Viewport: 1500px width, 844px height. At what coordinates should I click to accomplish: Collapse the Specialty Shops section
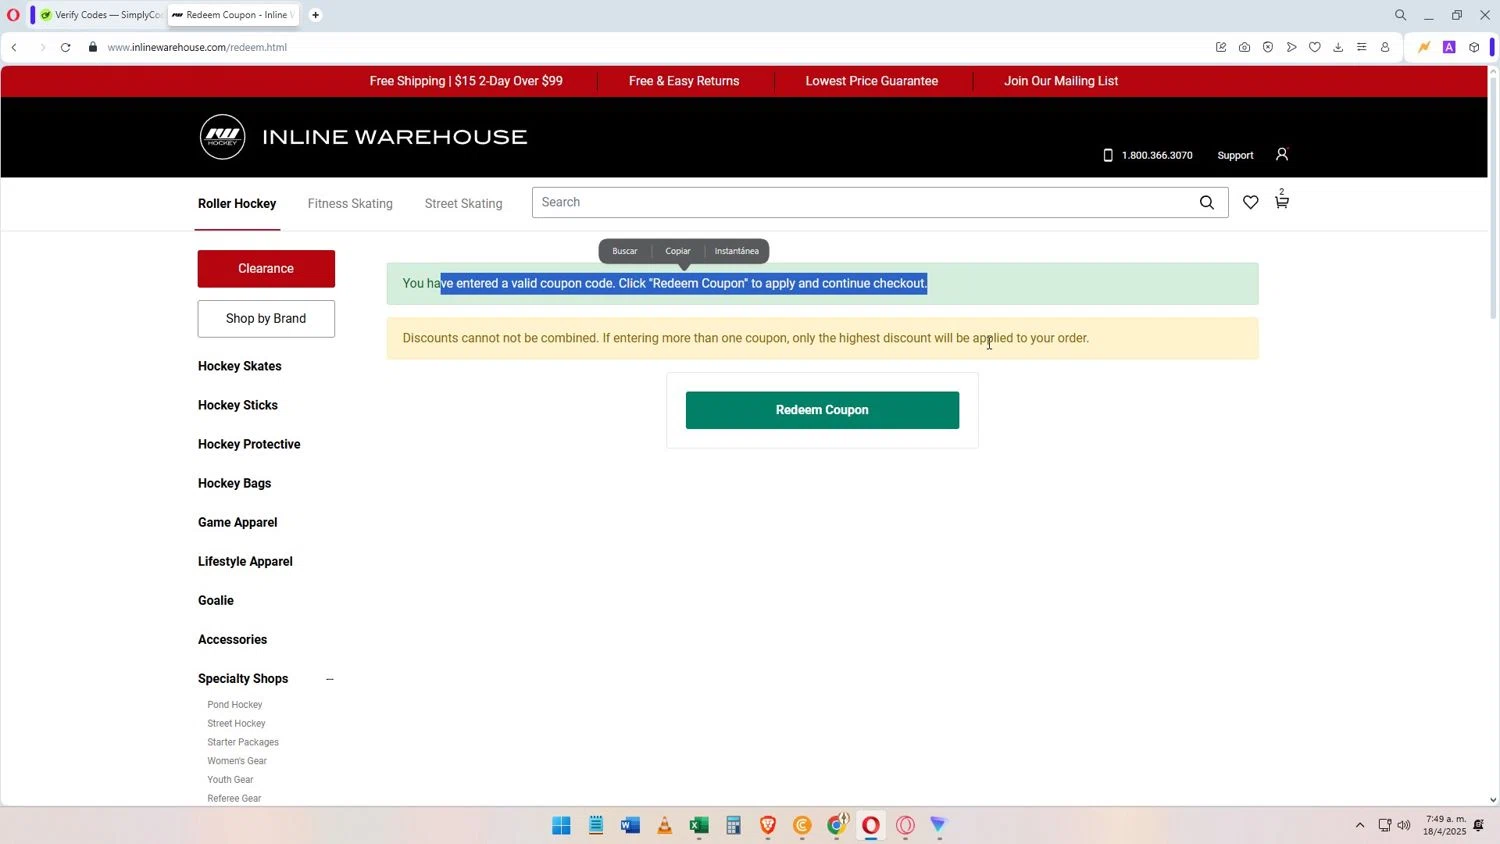(x=330, y=679)
